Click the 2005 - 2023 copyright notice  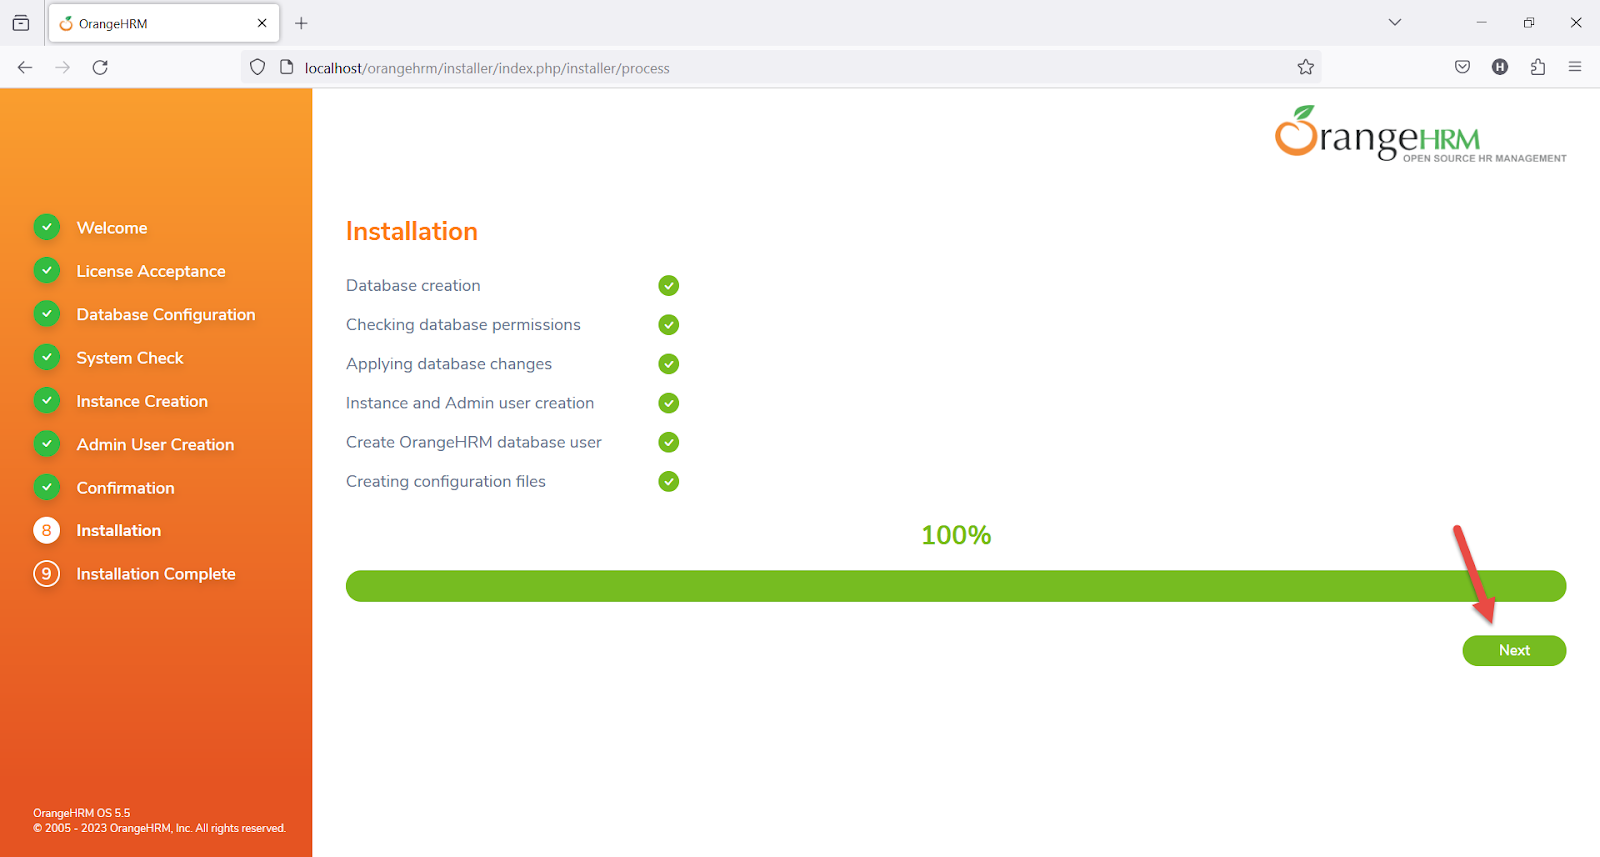click(159, 828)
